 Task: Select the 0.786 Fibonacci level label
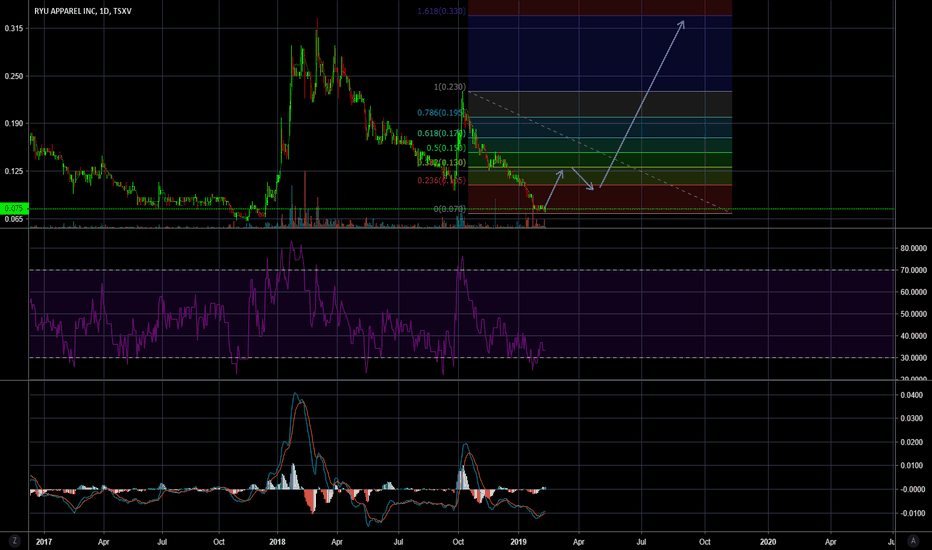point(441,112)
